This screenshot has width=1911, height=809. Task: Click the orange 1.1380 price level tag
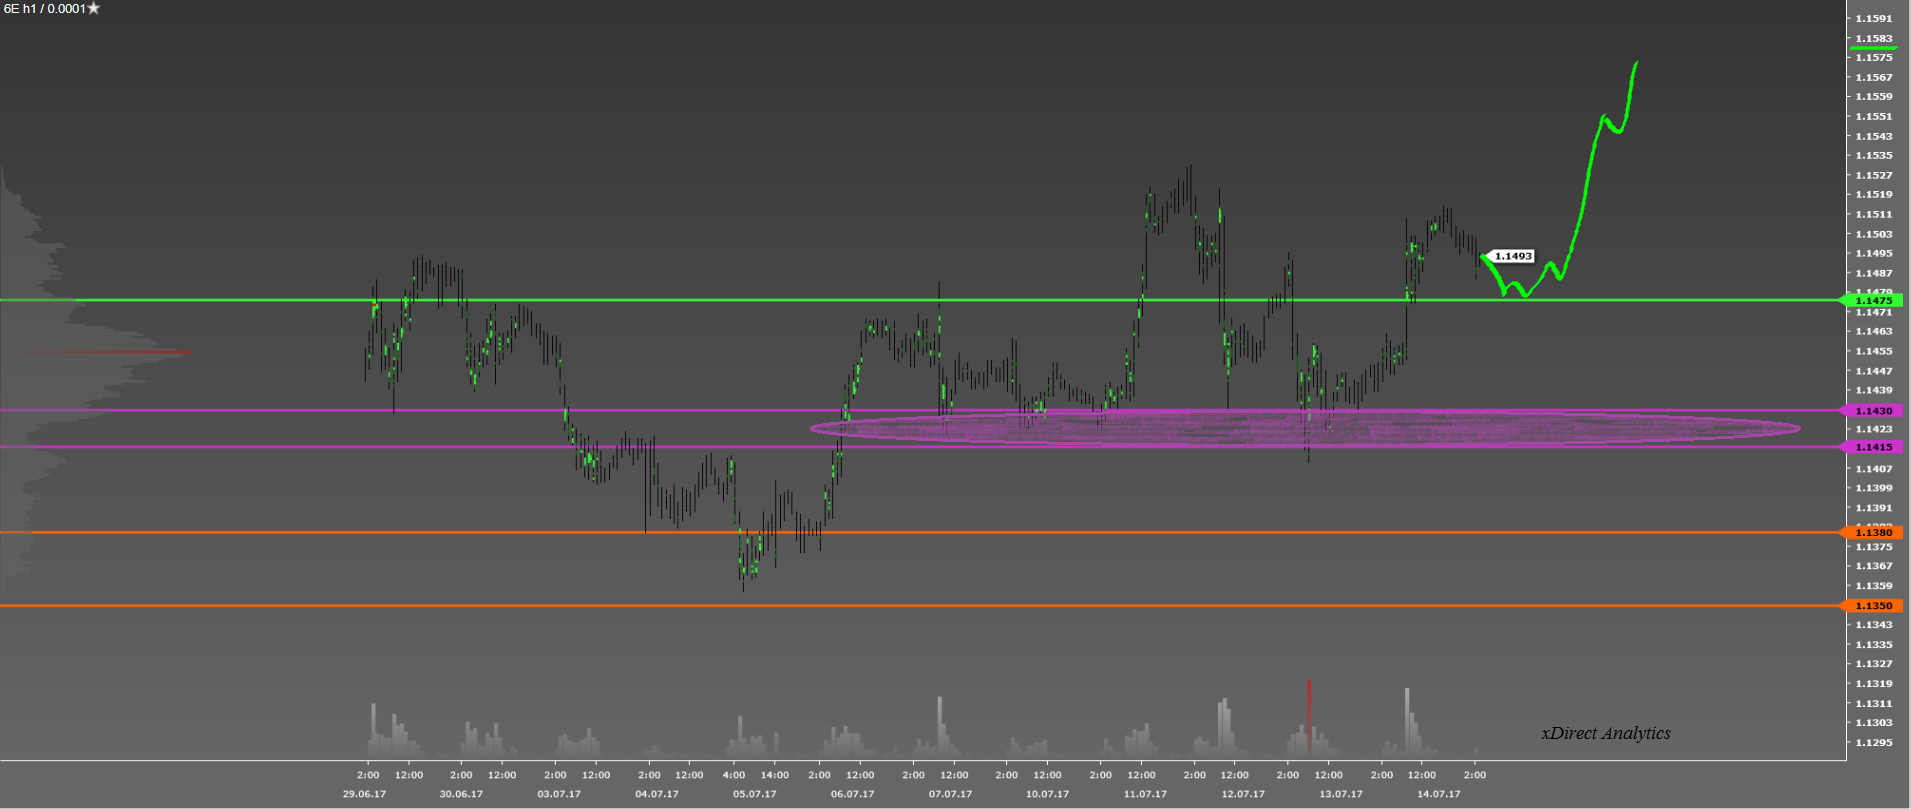click(x=1872, y=533)
